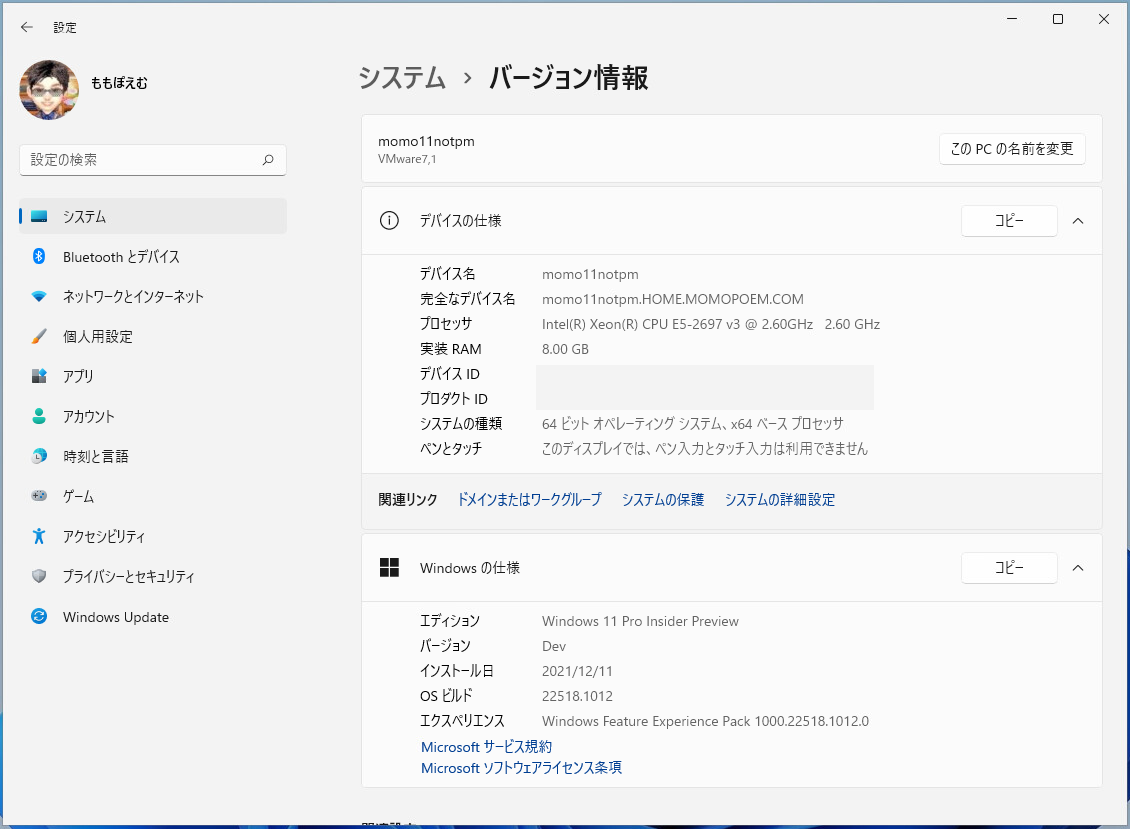
Task: Open the ももぽえむ profile avatar
Action: (49, 90)
